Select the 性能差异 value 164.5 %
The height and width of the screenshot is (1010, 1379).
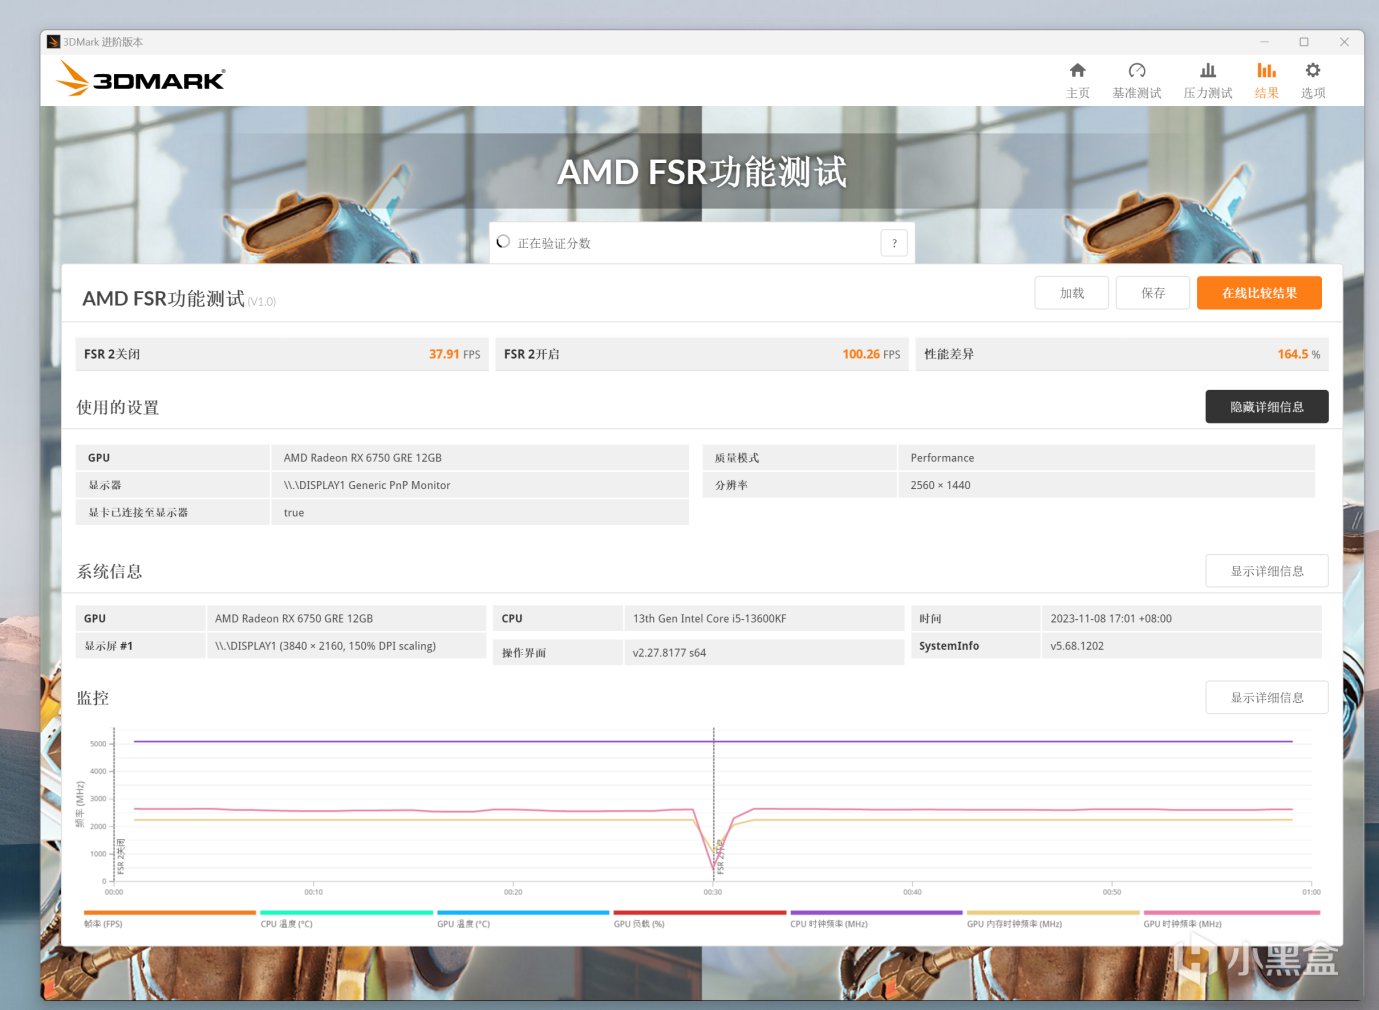(x=1299, y=354)
